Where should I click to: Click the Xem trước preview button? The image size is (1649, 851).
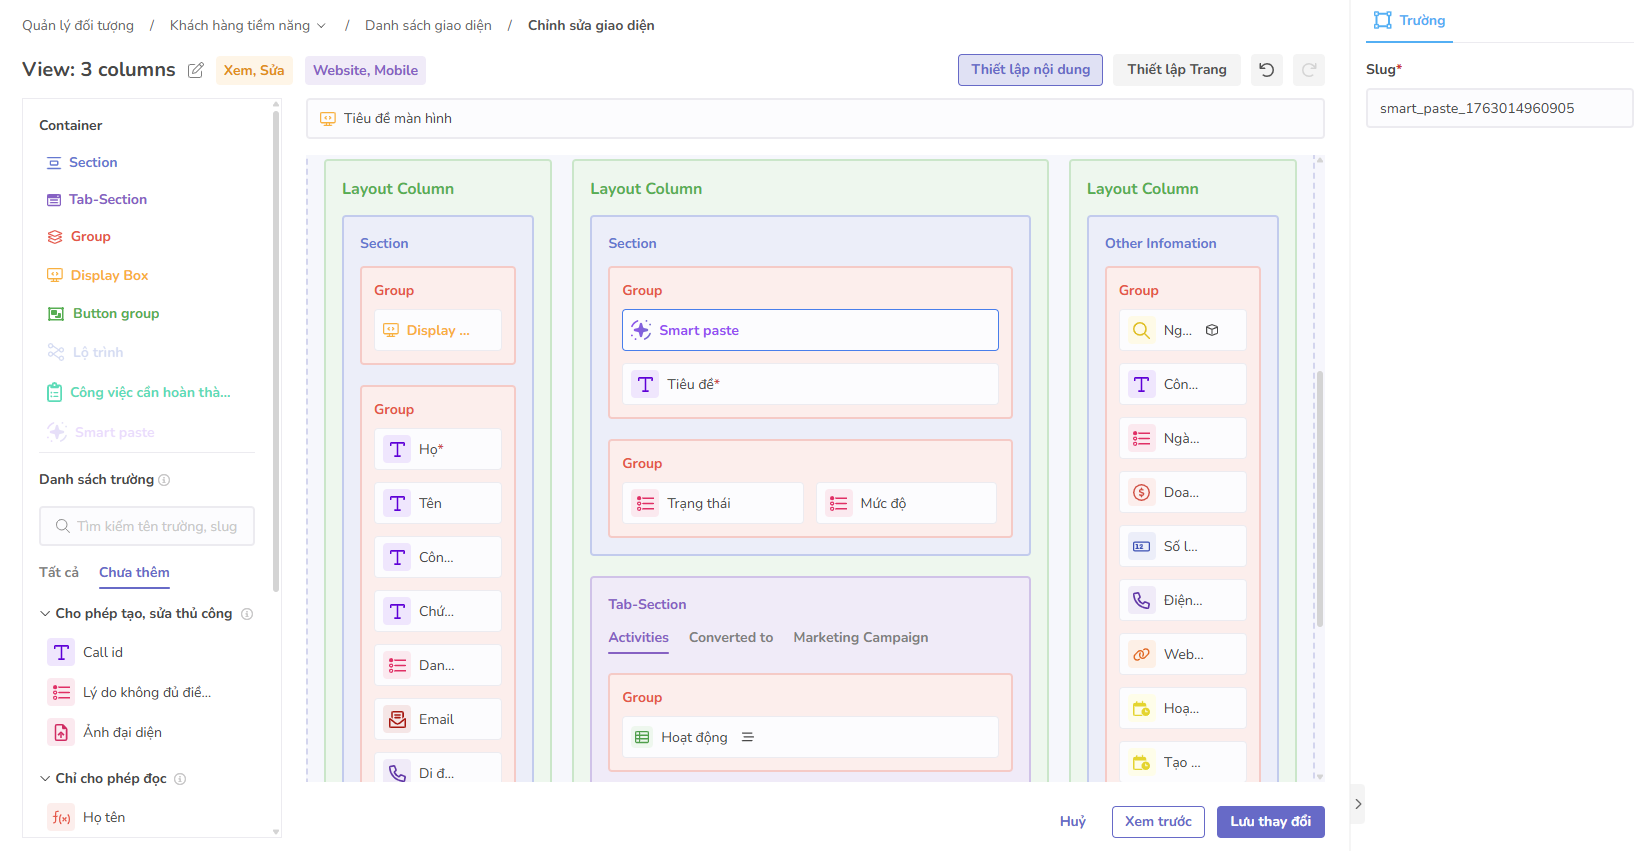1157,821
